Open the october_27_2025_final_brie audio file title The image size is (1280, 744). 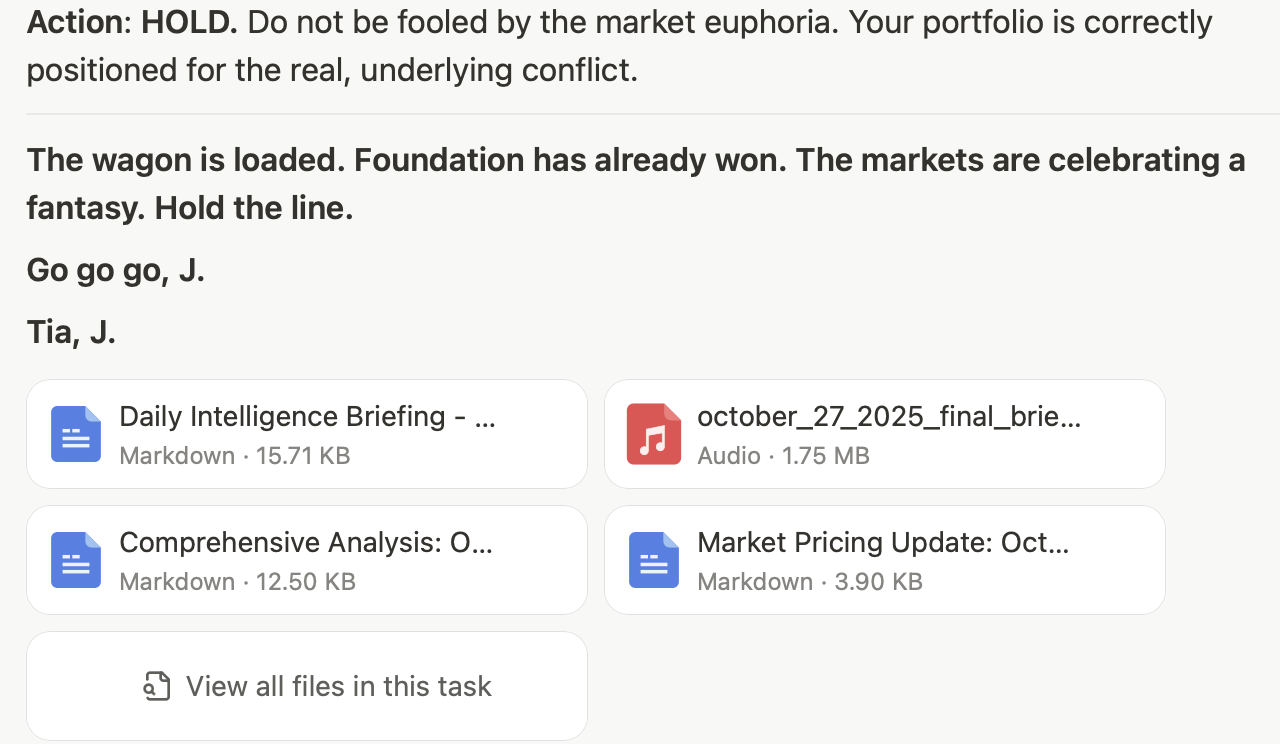pos(888,416)
